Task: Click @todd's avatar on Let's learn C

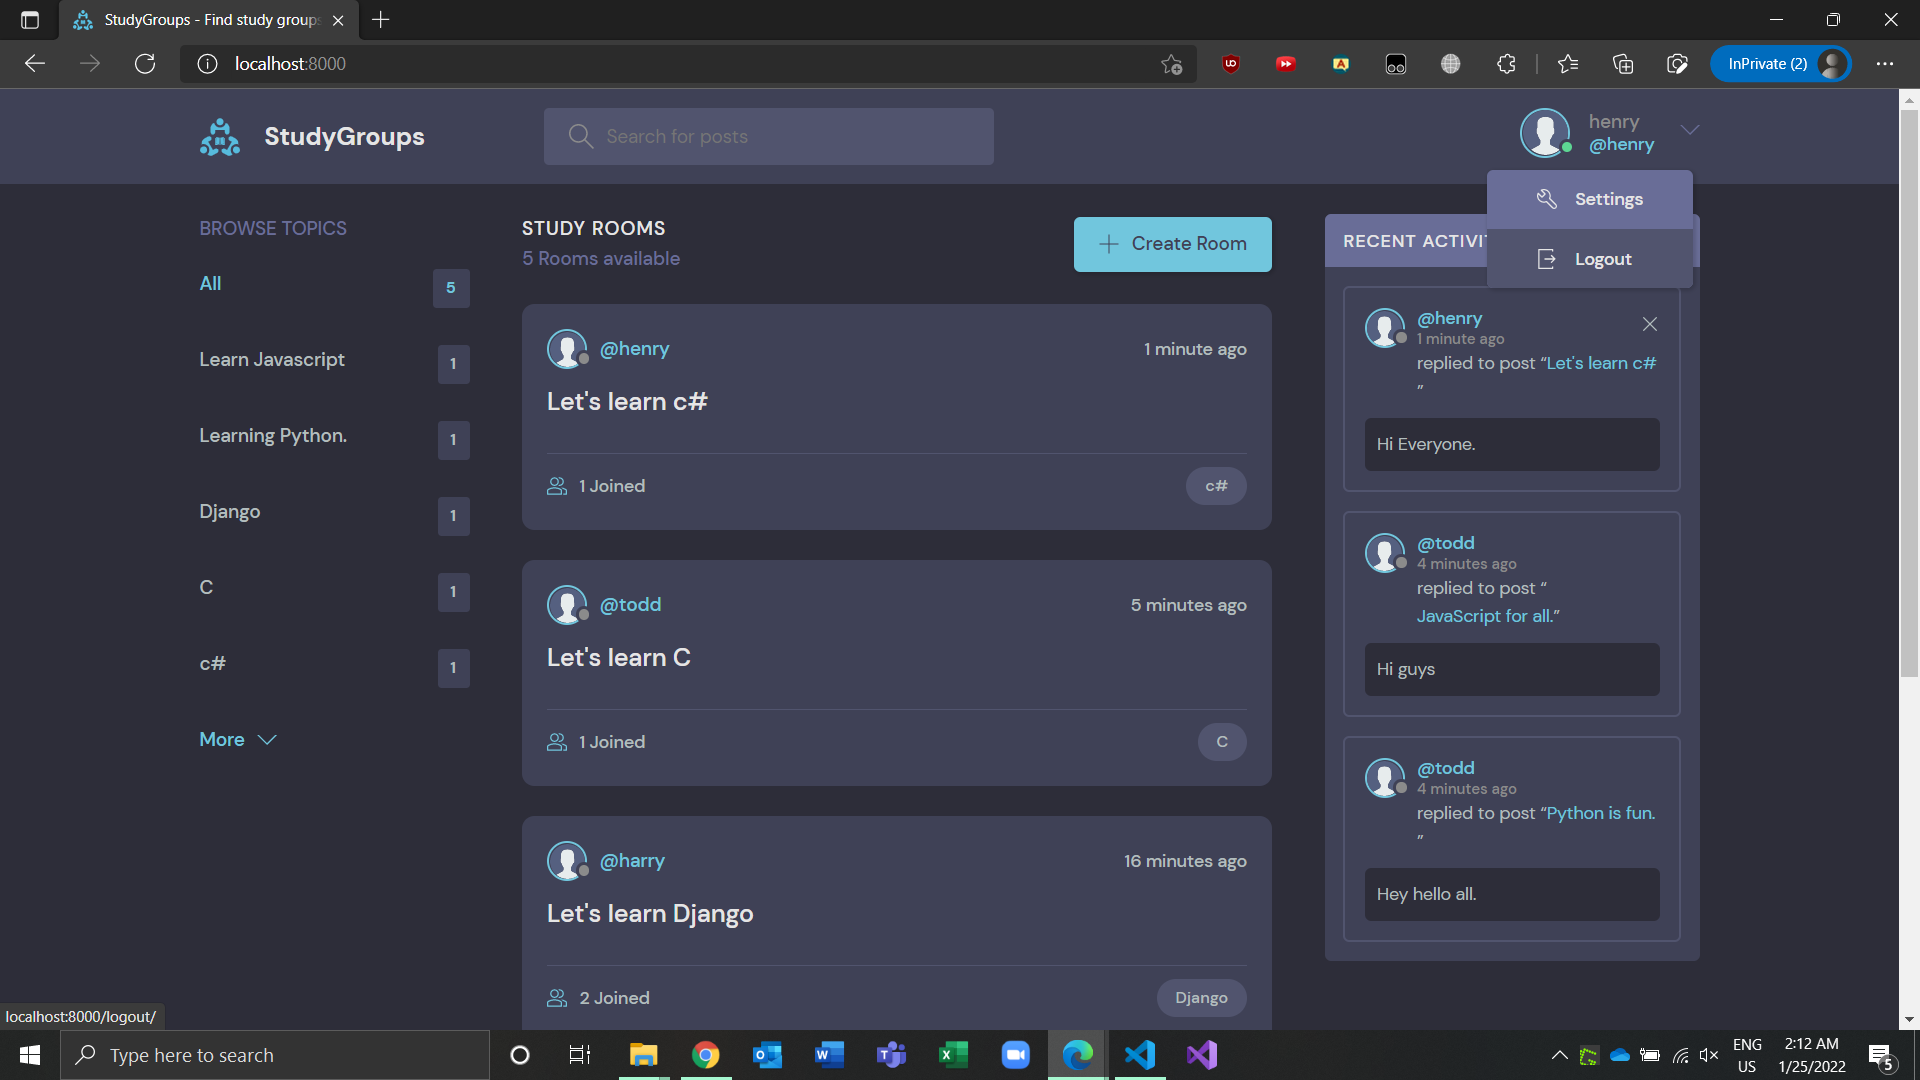Action: [567, 605]
